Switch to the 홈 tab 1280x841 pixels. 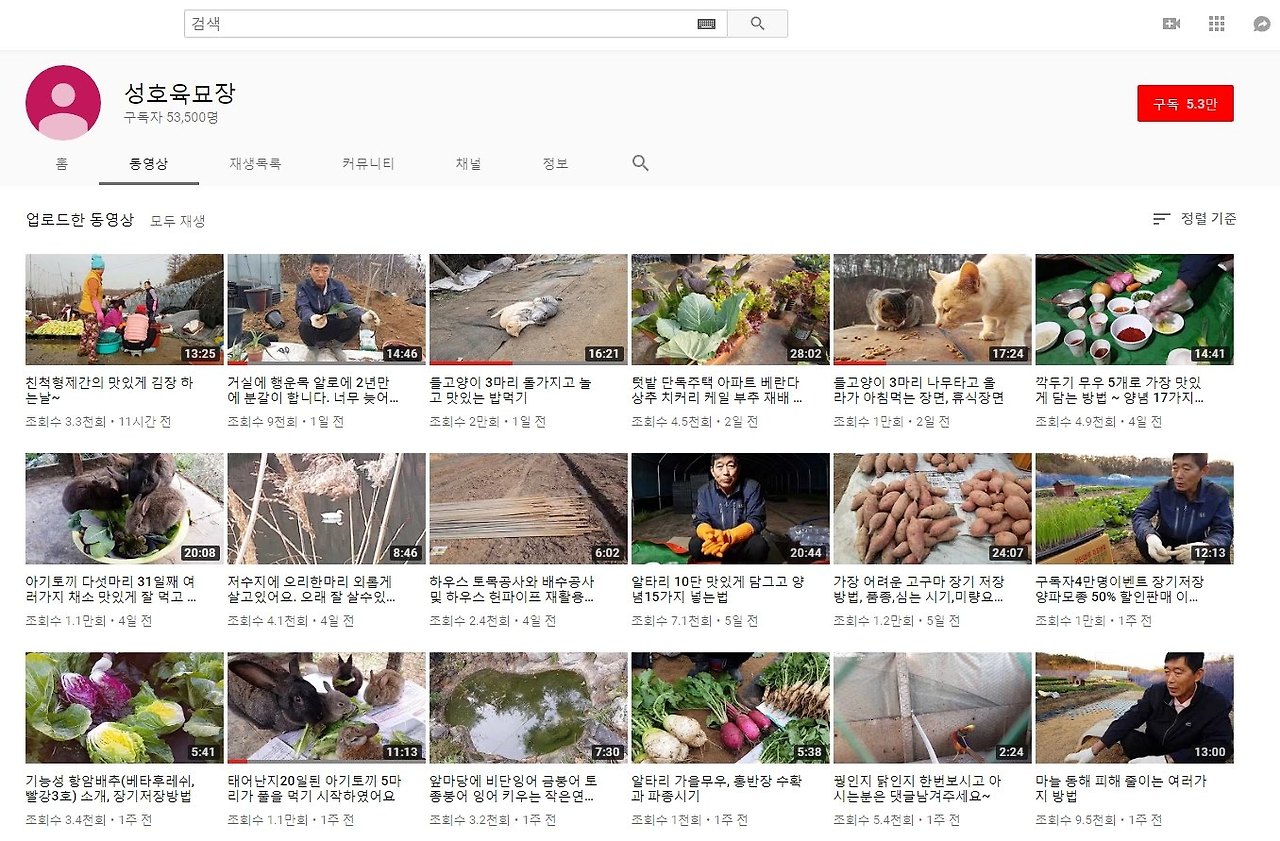point(62,164)
